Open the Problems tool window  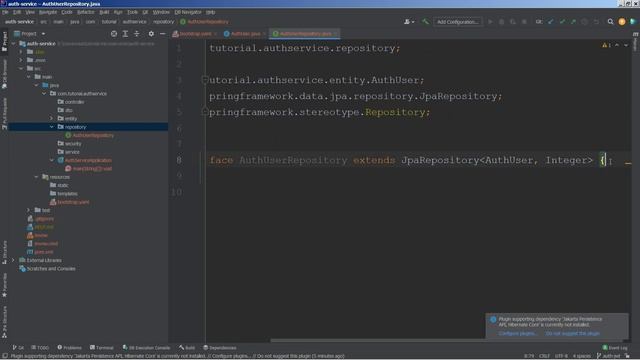(x=69, y=348)
